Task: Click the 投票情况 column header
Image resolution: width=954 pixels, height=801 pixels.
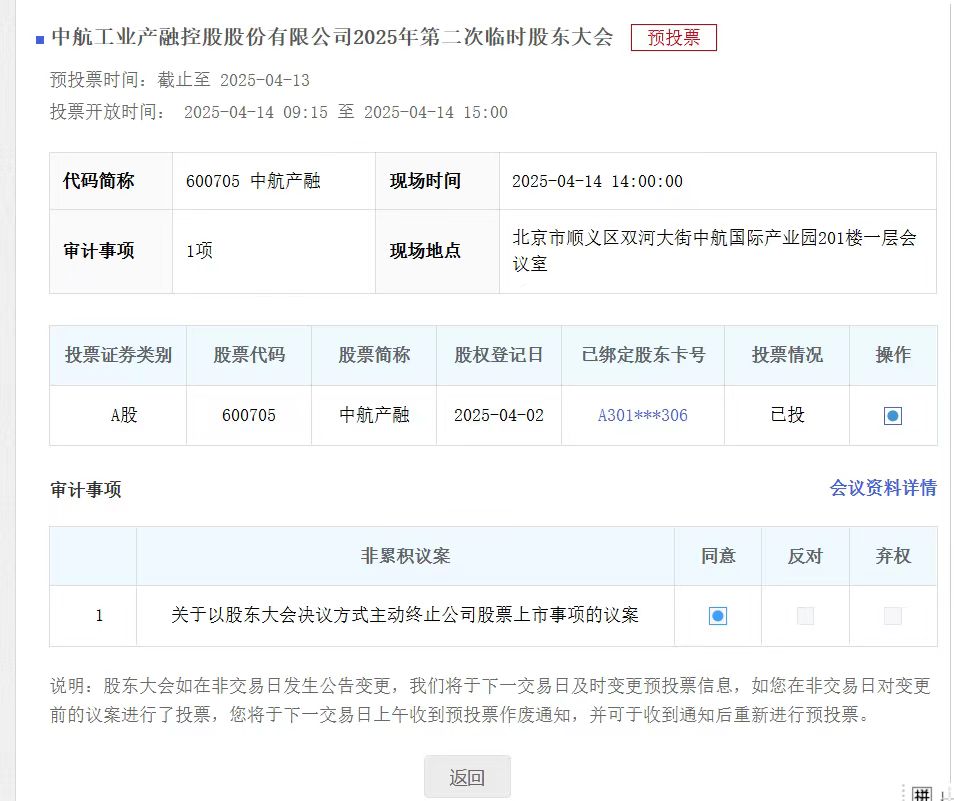Action: coord(786,355)
